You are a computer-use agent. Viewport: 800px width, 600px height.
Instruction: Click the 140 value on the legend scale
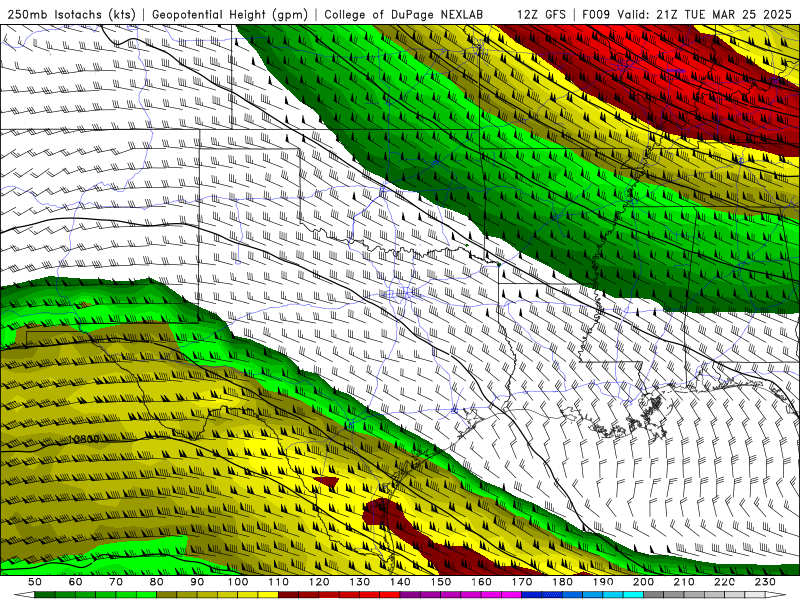point(400,582)
